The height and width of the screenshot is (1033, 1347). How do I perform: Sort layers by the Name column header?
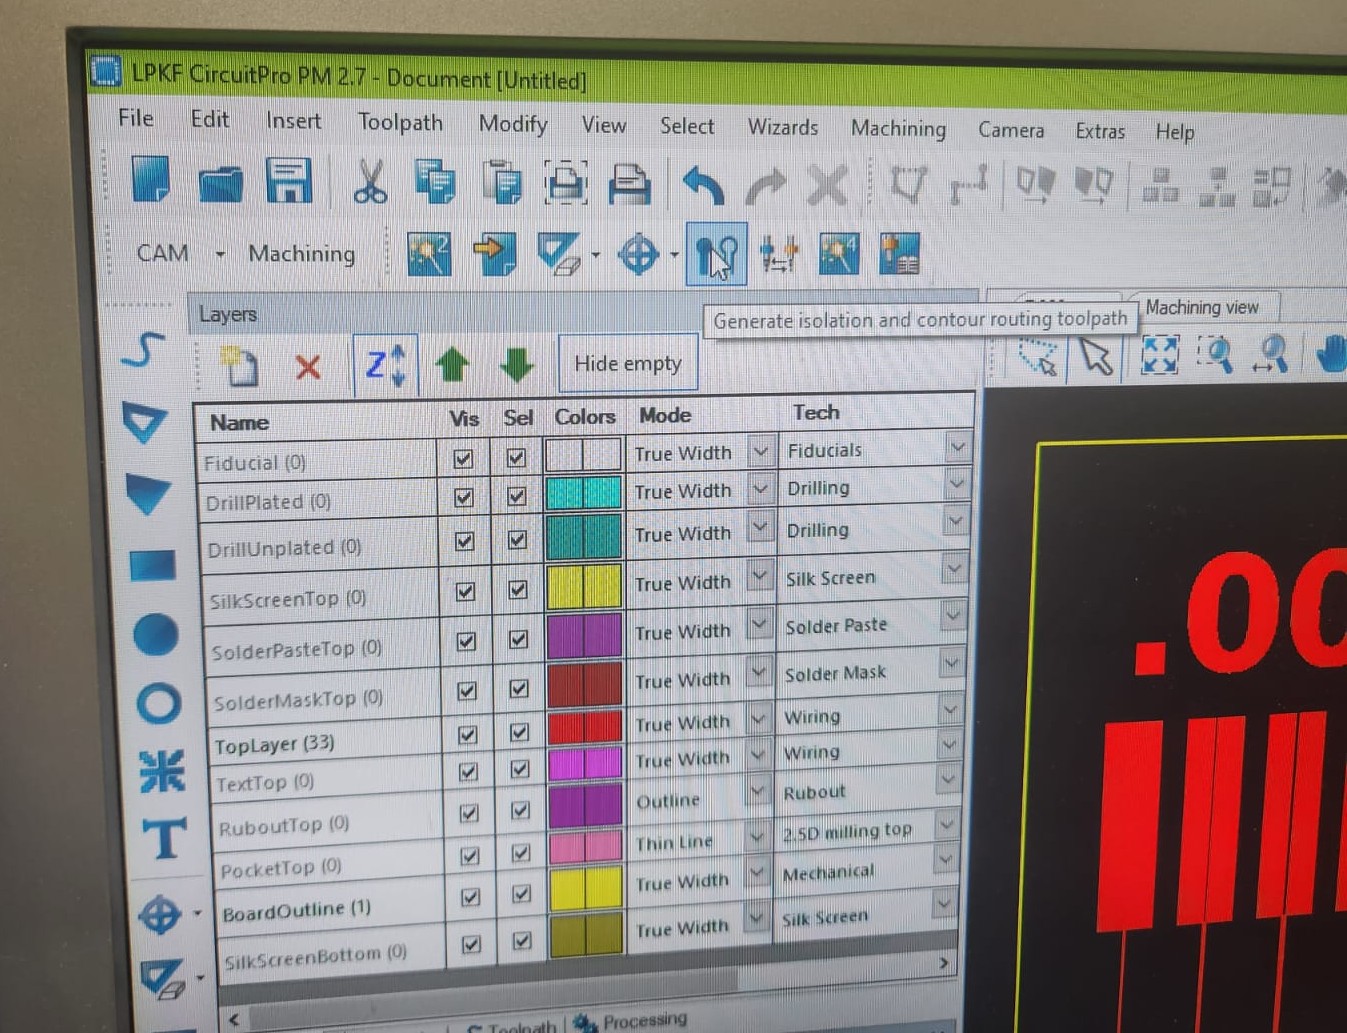[x=239, y=422]
